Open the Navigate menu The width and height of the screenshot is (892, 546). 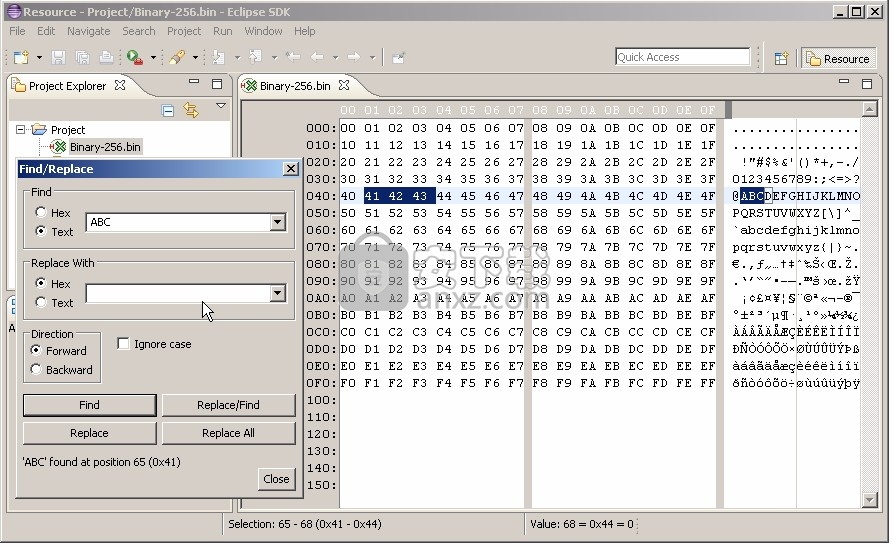[89, 31]
